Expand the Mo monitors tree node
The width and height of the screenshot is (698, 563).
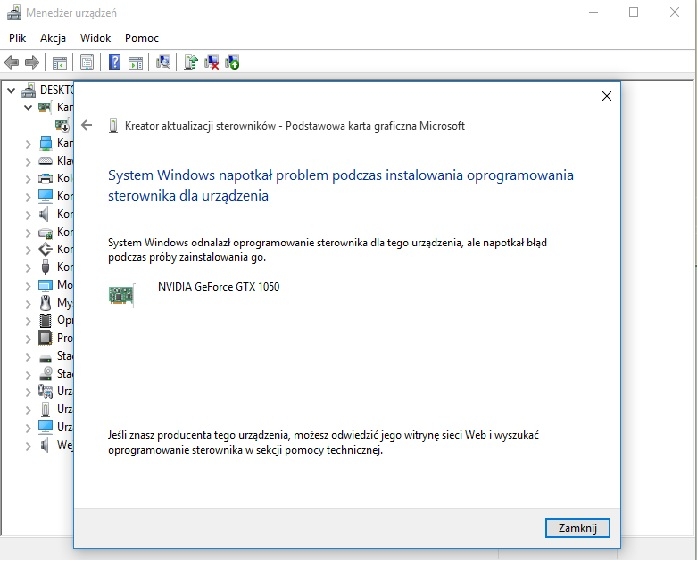pos(28,286)
